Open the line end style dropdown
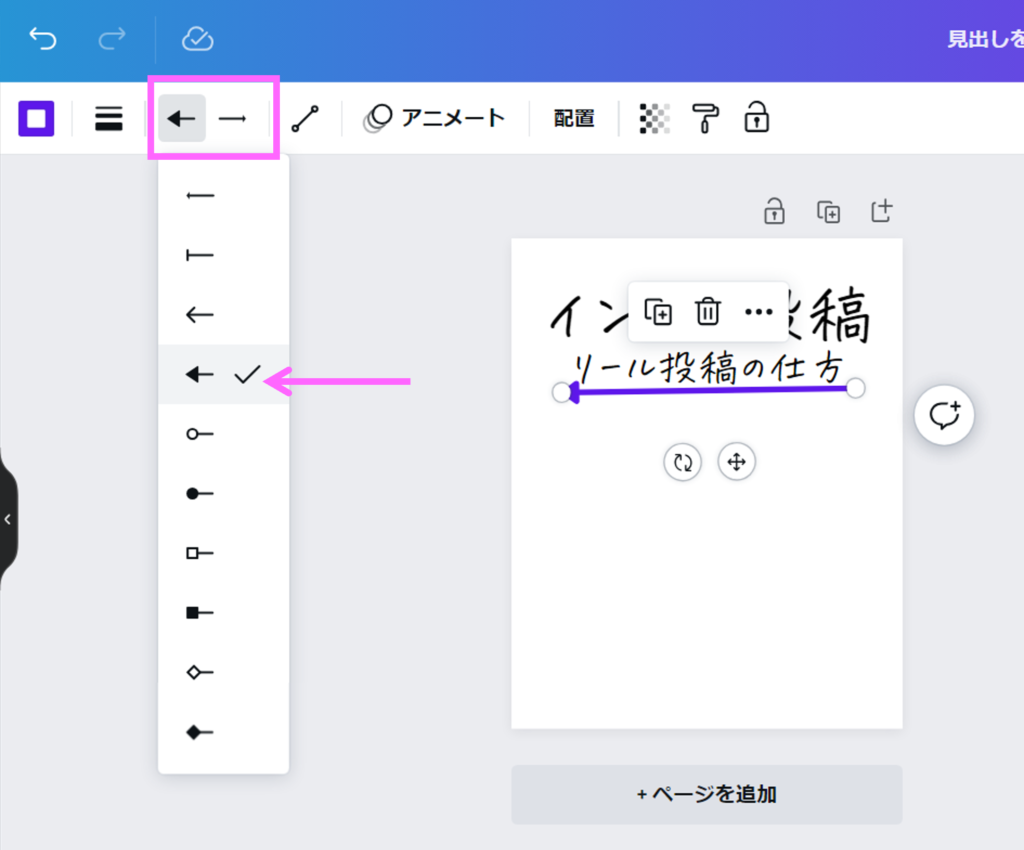This screenshot has width=1024, height=850. (x=233, y=119)
